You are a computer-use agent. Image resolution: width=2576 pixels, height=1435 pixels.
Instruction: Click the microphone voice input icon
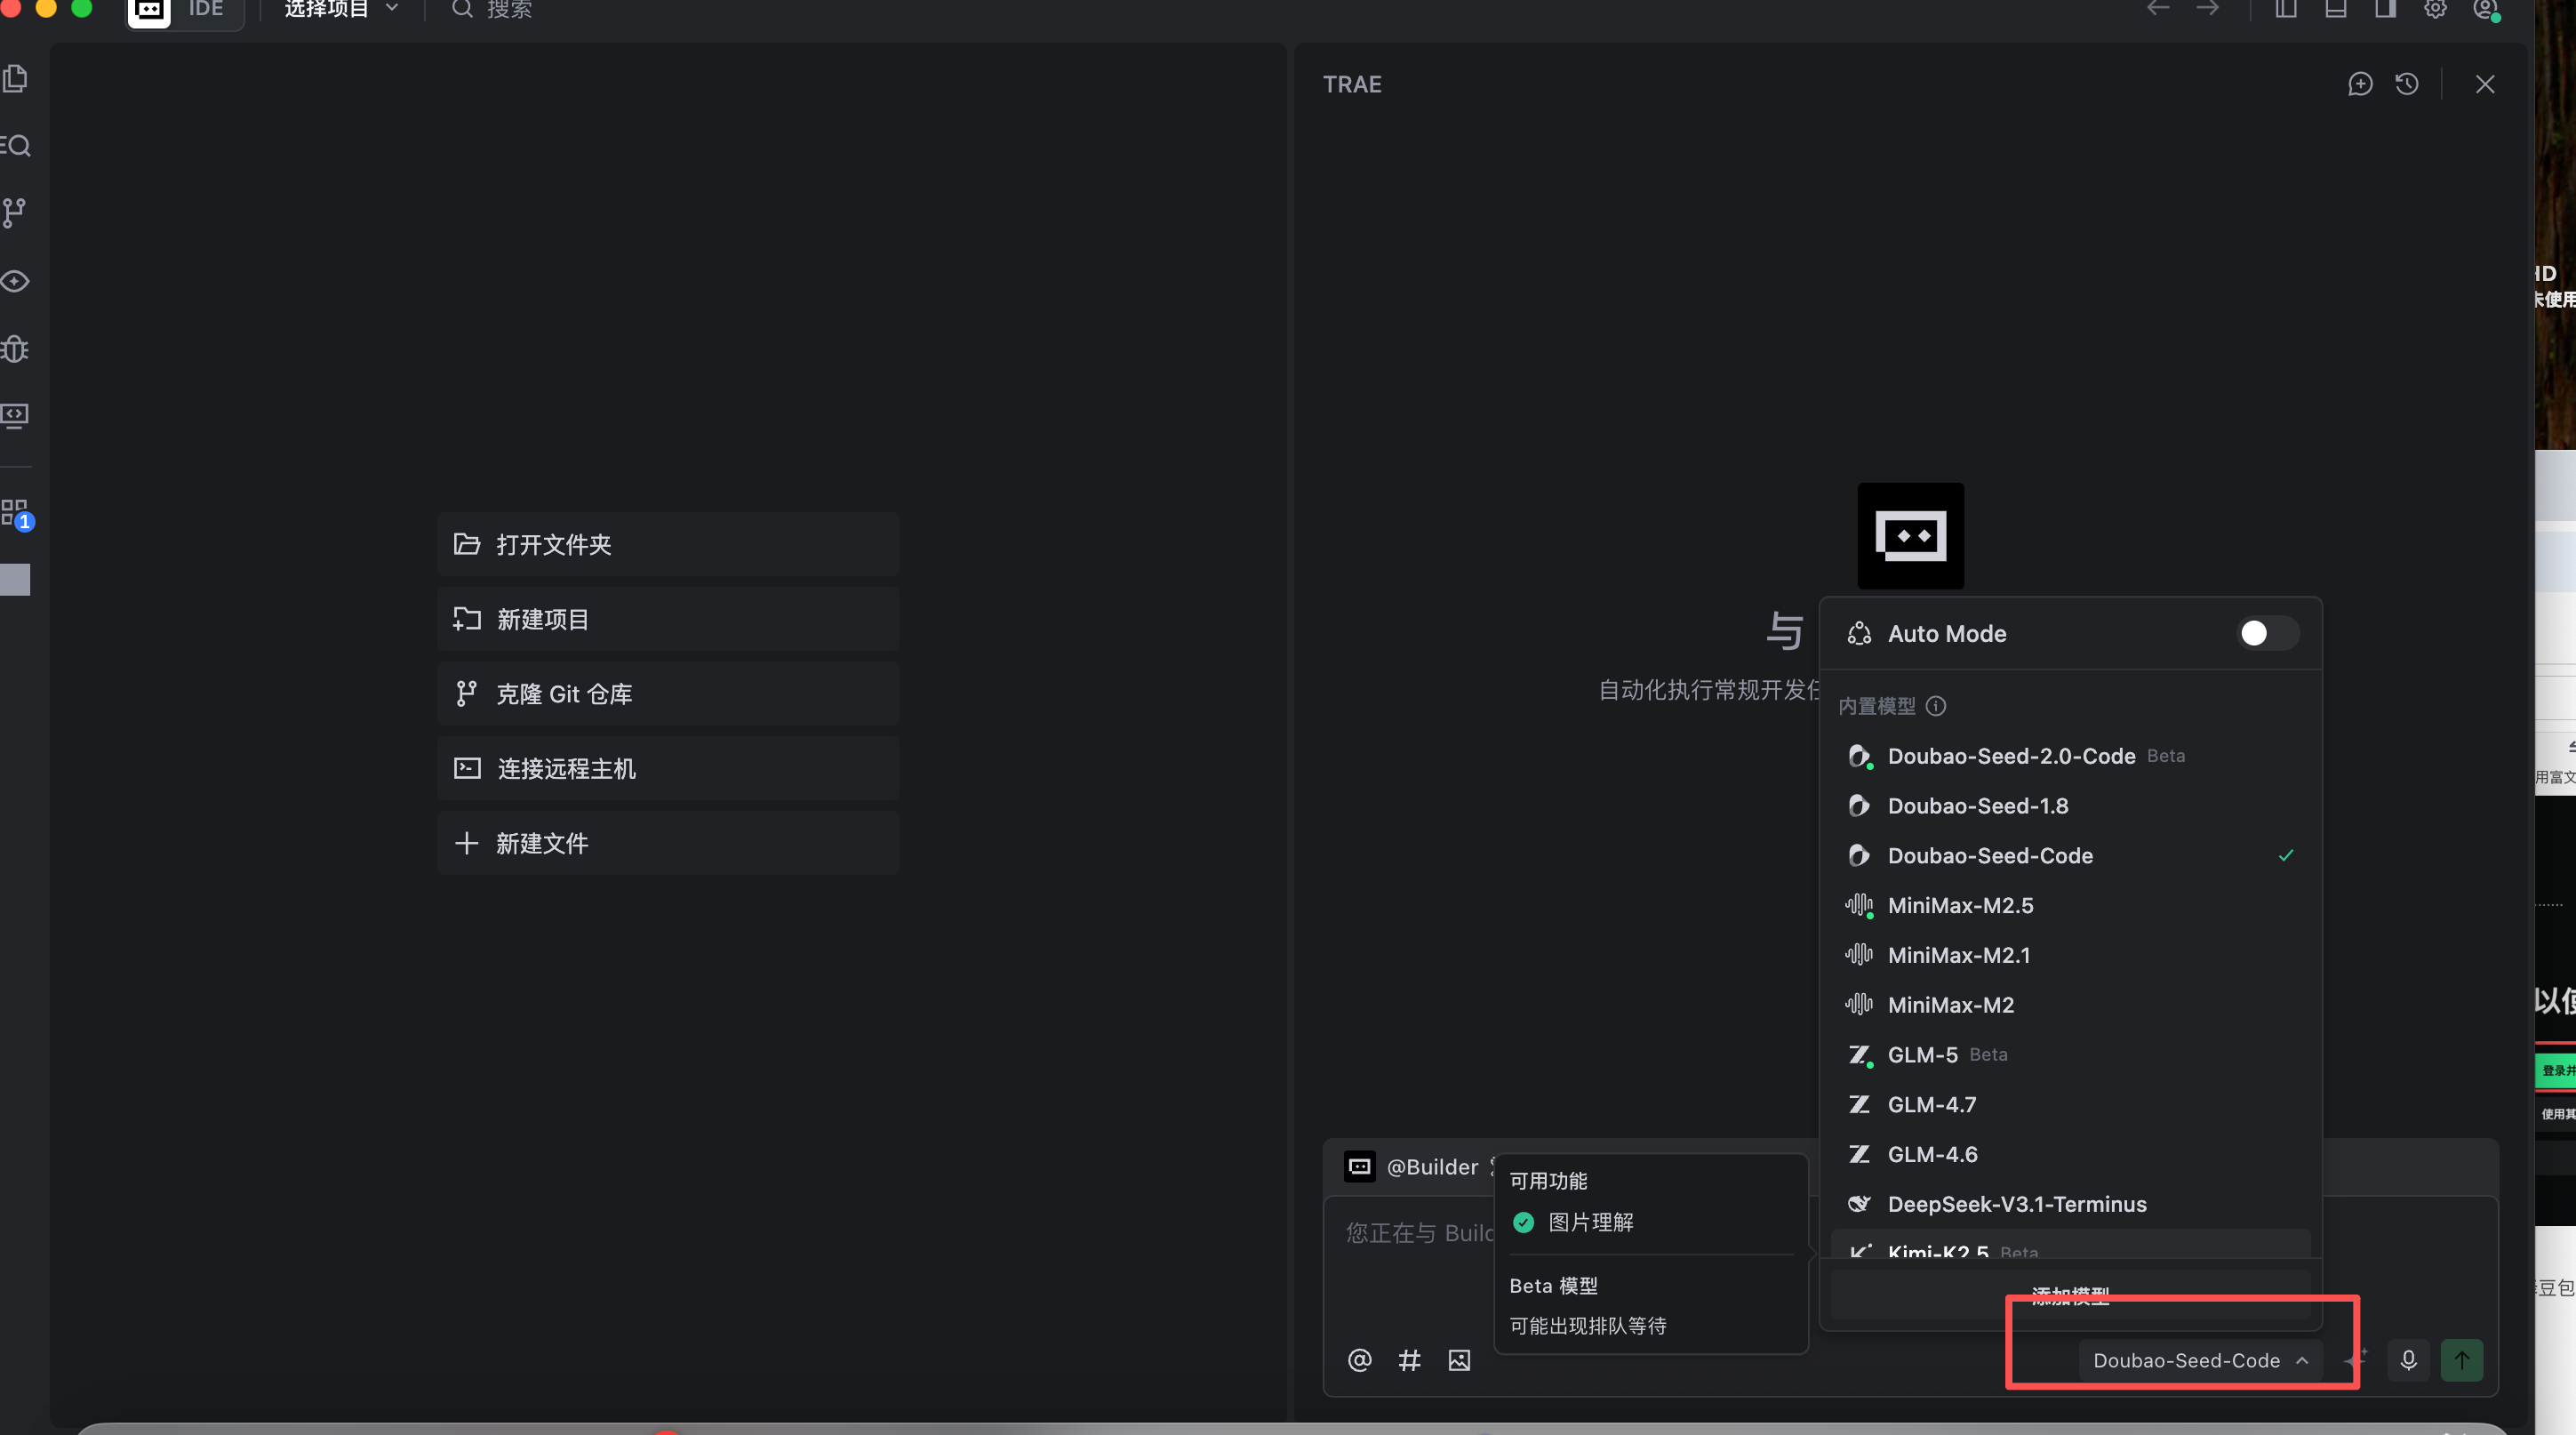2408,1360
